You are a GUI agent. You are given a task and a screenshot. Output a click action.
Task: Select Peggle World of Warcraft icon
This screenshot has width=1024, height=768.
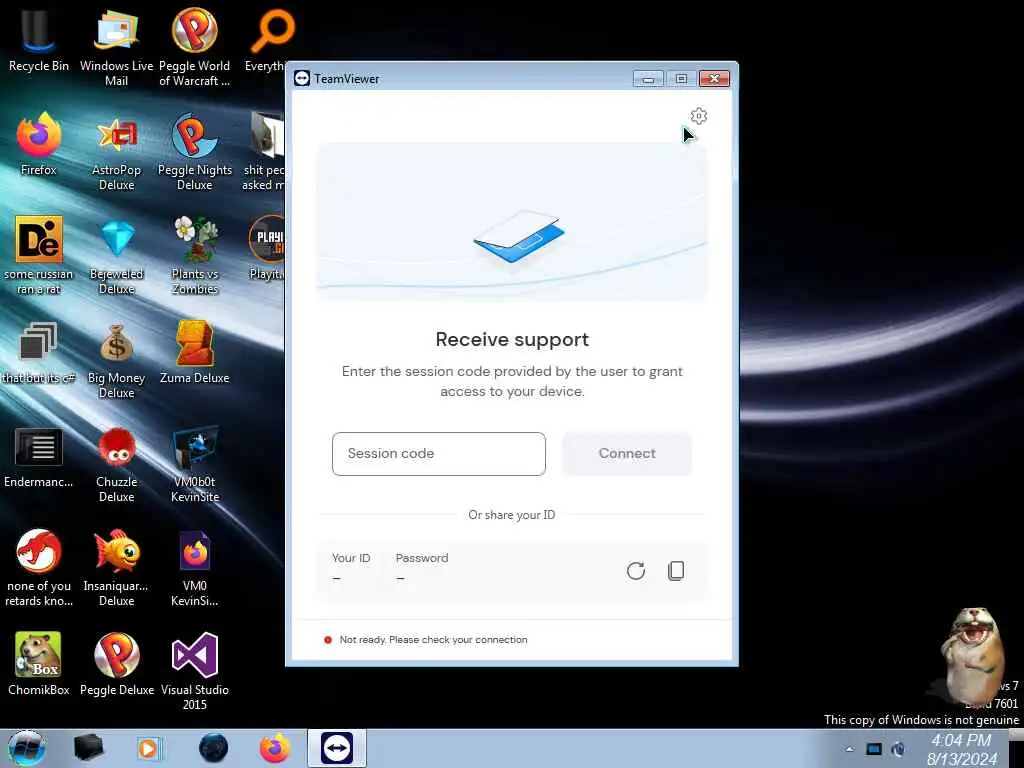coord(195,48)
